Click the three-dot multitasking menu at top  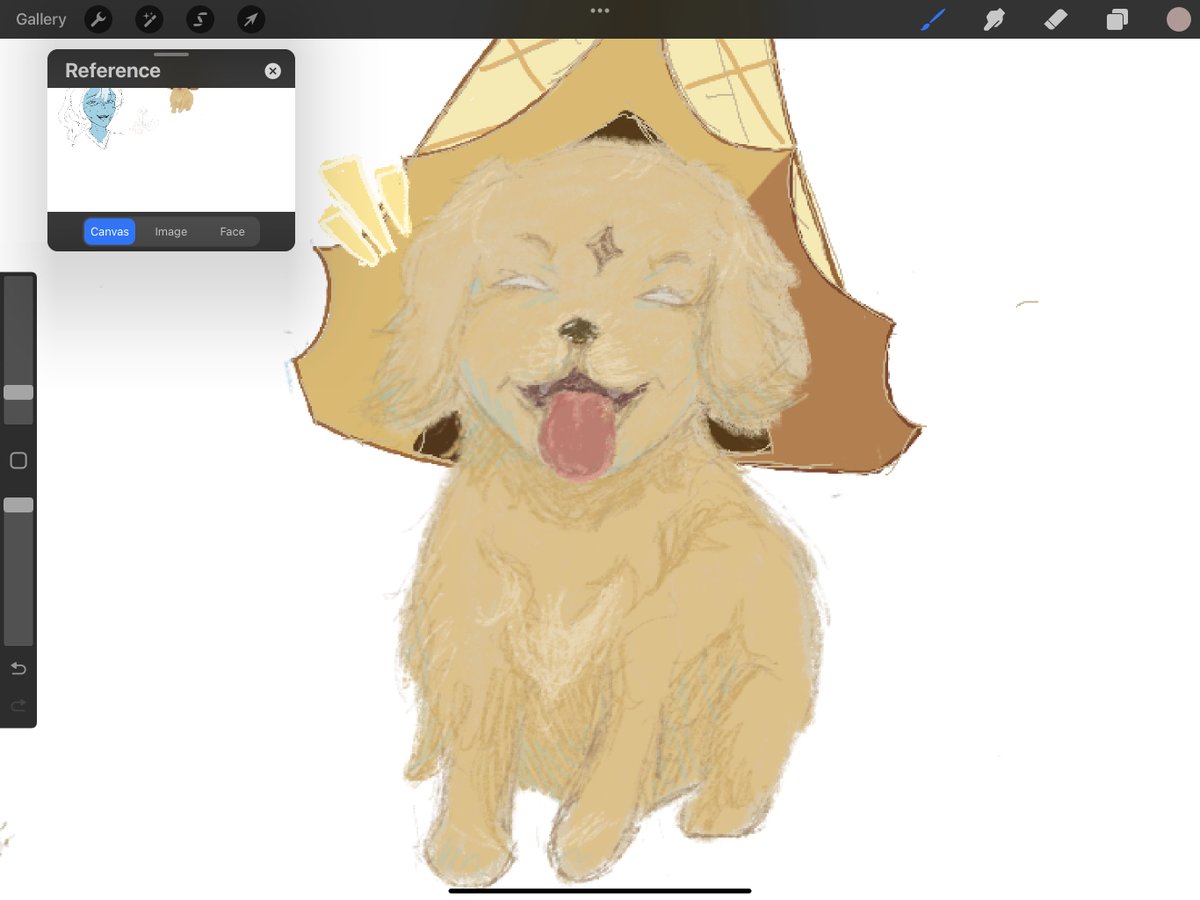600,11
